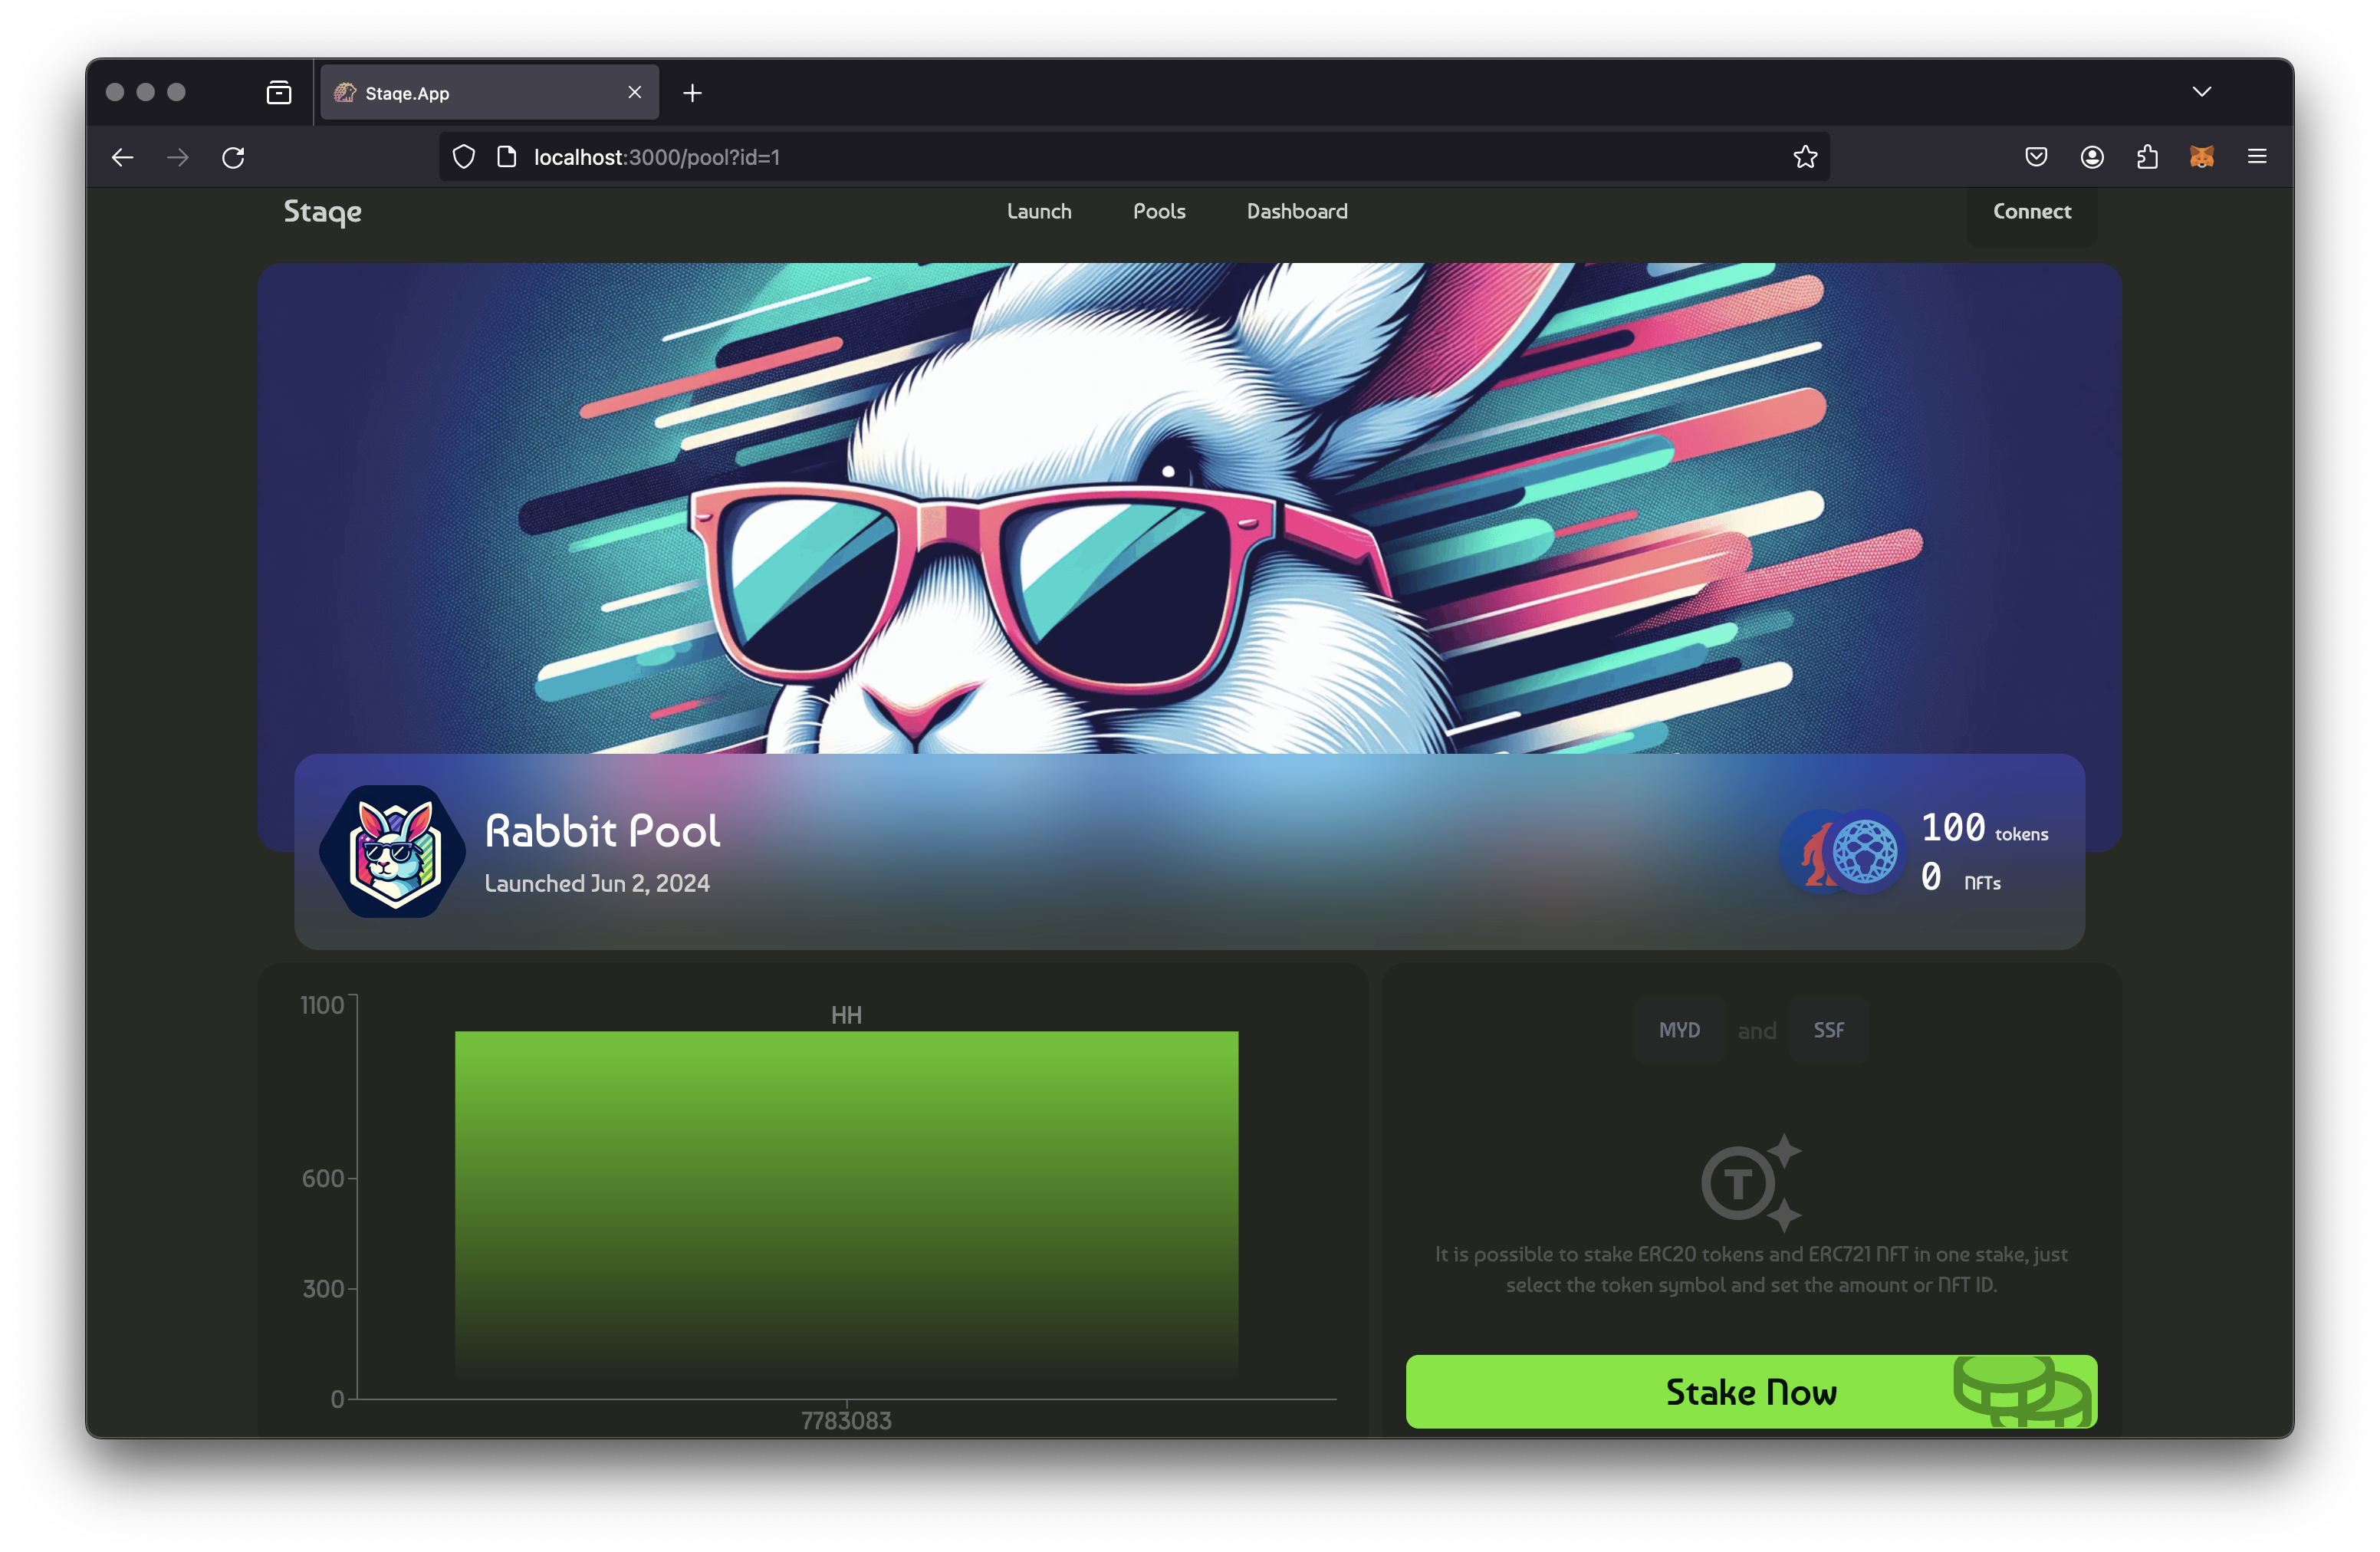Bookmark this page with star icon
The width and height of the screenshot is (2380, 1552).
1804,157
